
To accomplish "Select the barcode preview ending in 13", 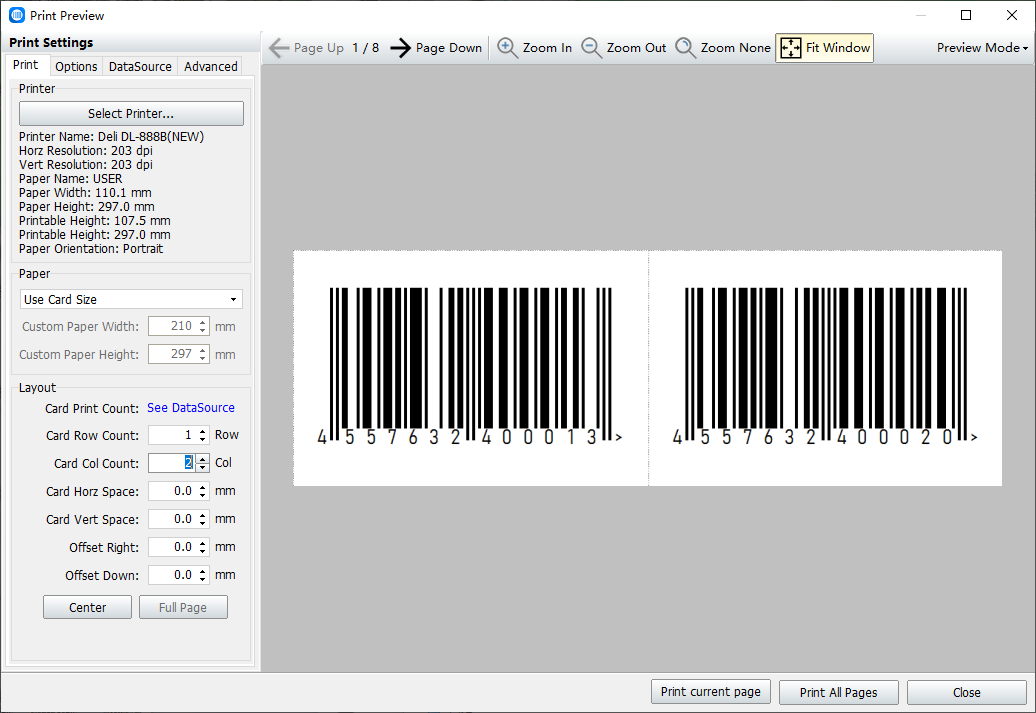I will coord(470,368).
